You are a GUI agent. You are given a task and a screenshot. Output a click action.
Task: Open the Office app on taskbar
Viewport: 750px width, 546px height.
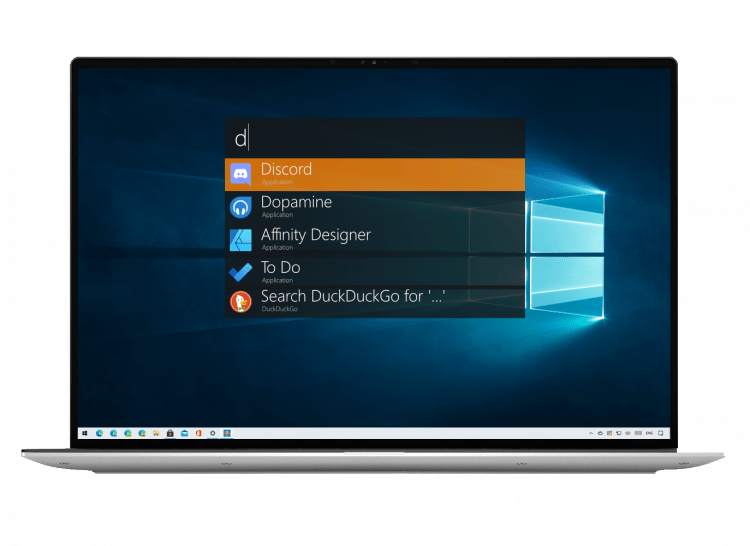199,433
